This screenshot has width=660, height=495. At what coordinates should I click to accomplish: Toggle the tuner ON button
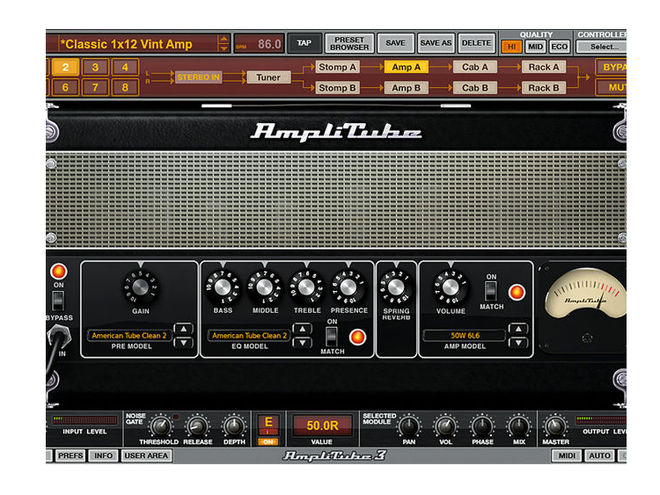[x=268, y=442]
